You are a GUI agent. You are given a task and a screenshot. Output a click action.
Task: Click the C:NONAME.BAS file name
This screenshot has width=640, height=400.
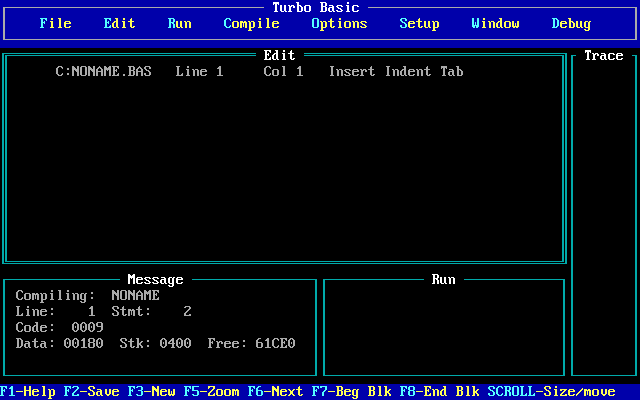[104, 71]
